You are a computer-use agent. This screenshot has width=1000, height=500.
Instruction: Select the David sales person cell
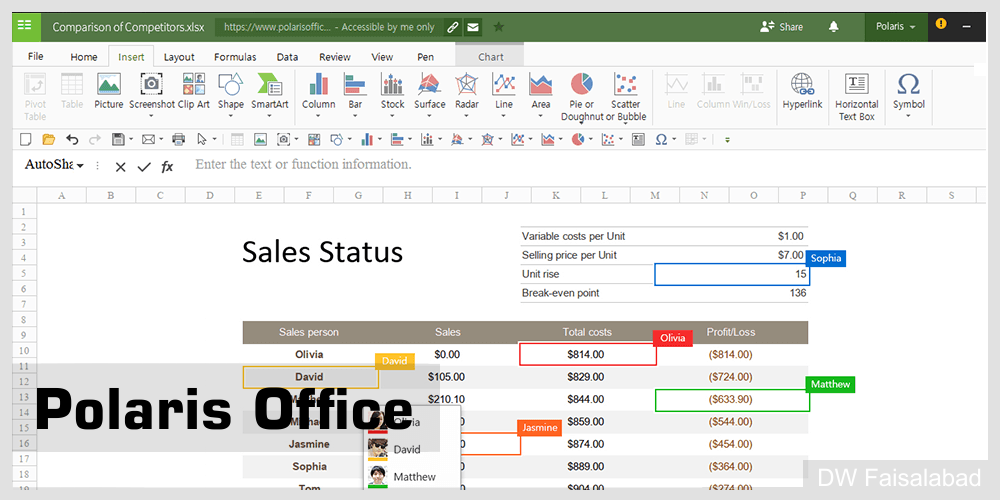click(311, 377)
